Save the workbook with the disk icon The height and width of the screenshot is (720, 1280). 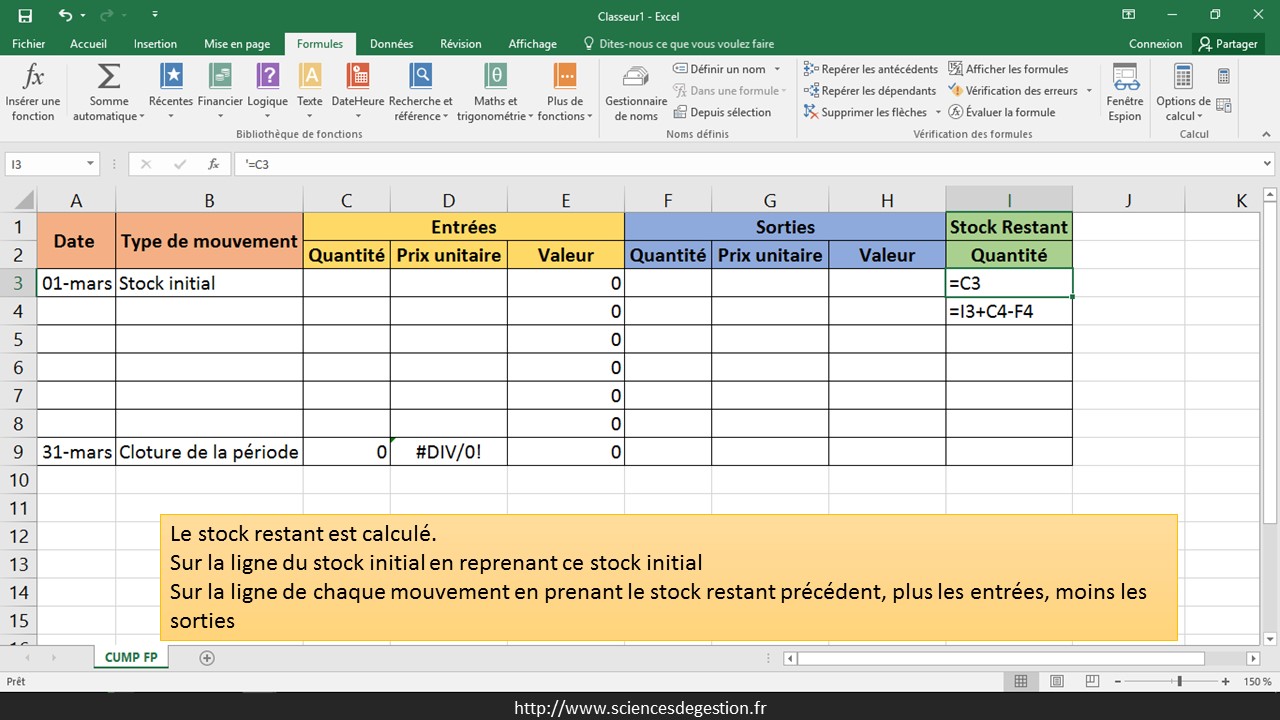coord(25,15)
